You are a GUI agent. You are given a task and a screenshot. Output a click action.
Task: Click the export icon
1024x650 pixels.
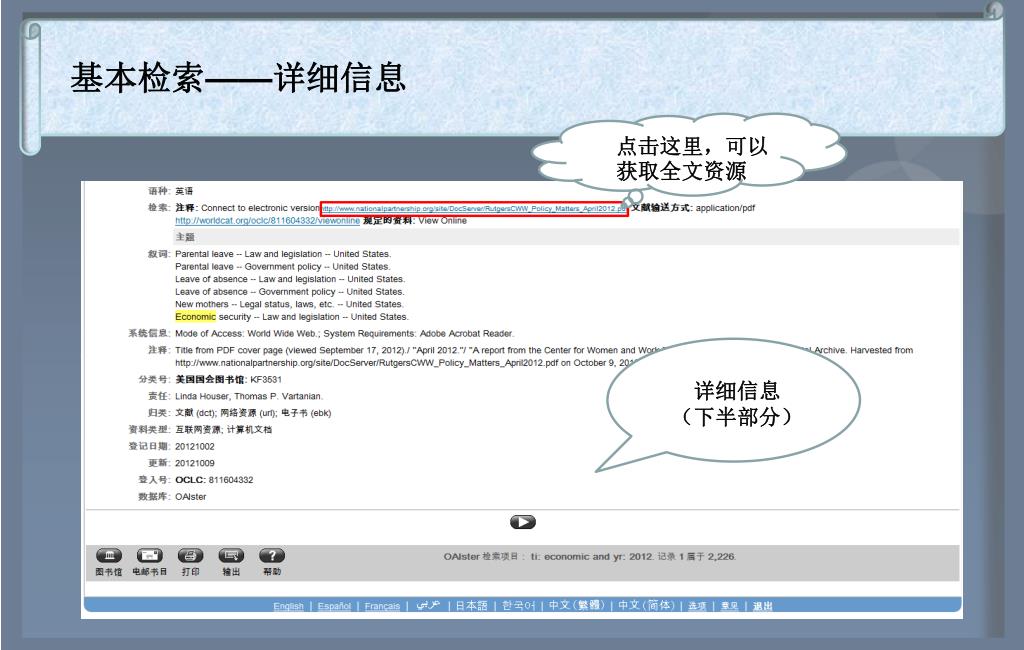pyautogui.click(x=231, y=556)
